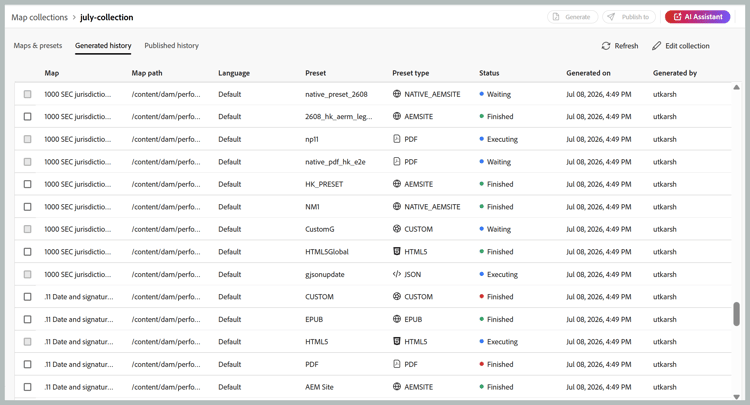
Task: Click globe icon in NM1 row
Action: coord(397,207)
